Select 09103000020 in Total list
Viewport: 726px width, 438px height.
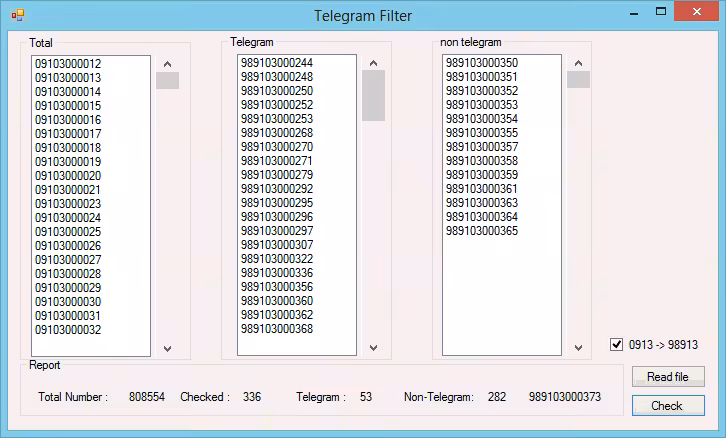pyautogui.click(x=68, y=175)
